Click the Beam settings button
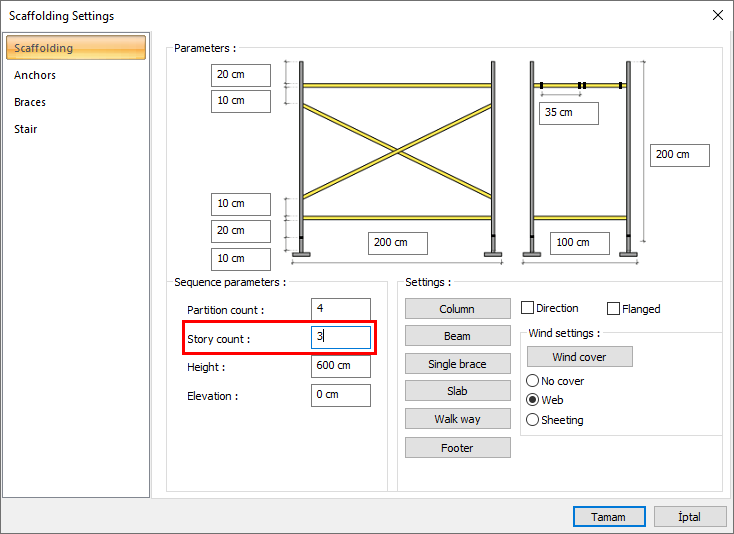 pos(457,336)
